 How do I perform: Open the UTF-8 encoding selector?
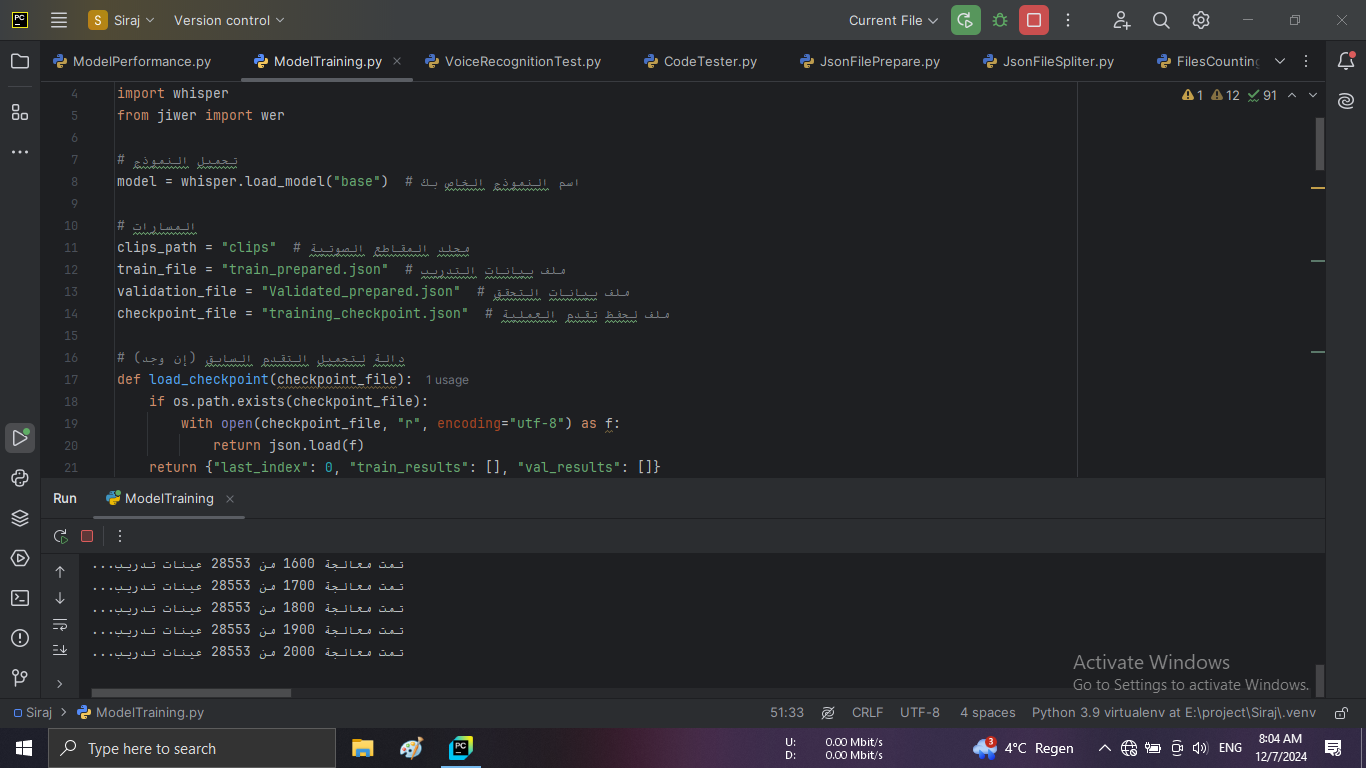tap(920, 713)
